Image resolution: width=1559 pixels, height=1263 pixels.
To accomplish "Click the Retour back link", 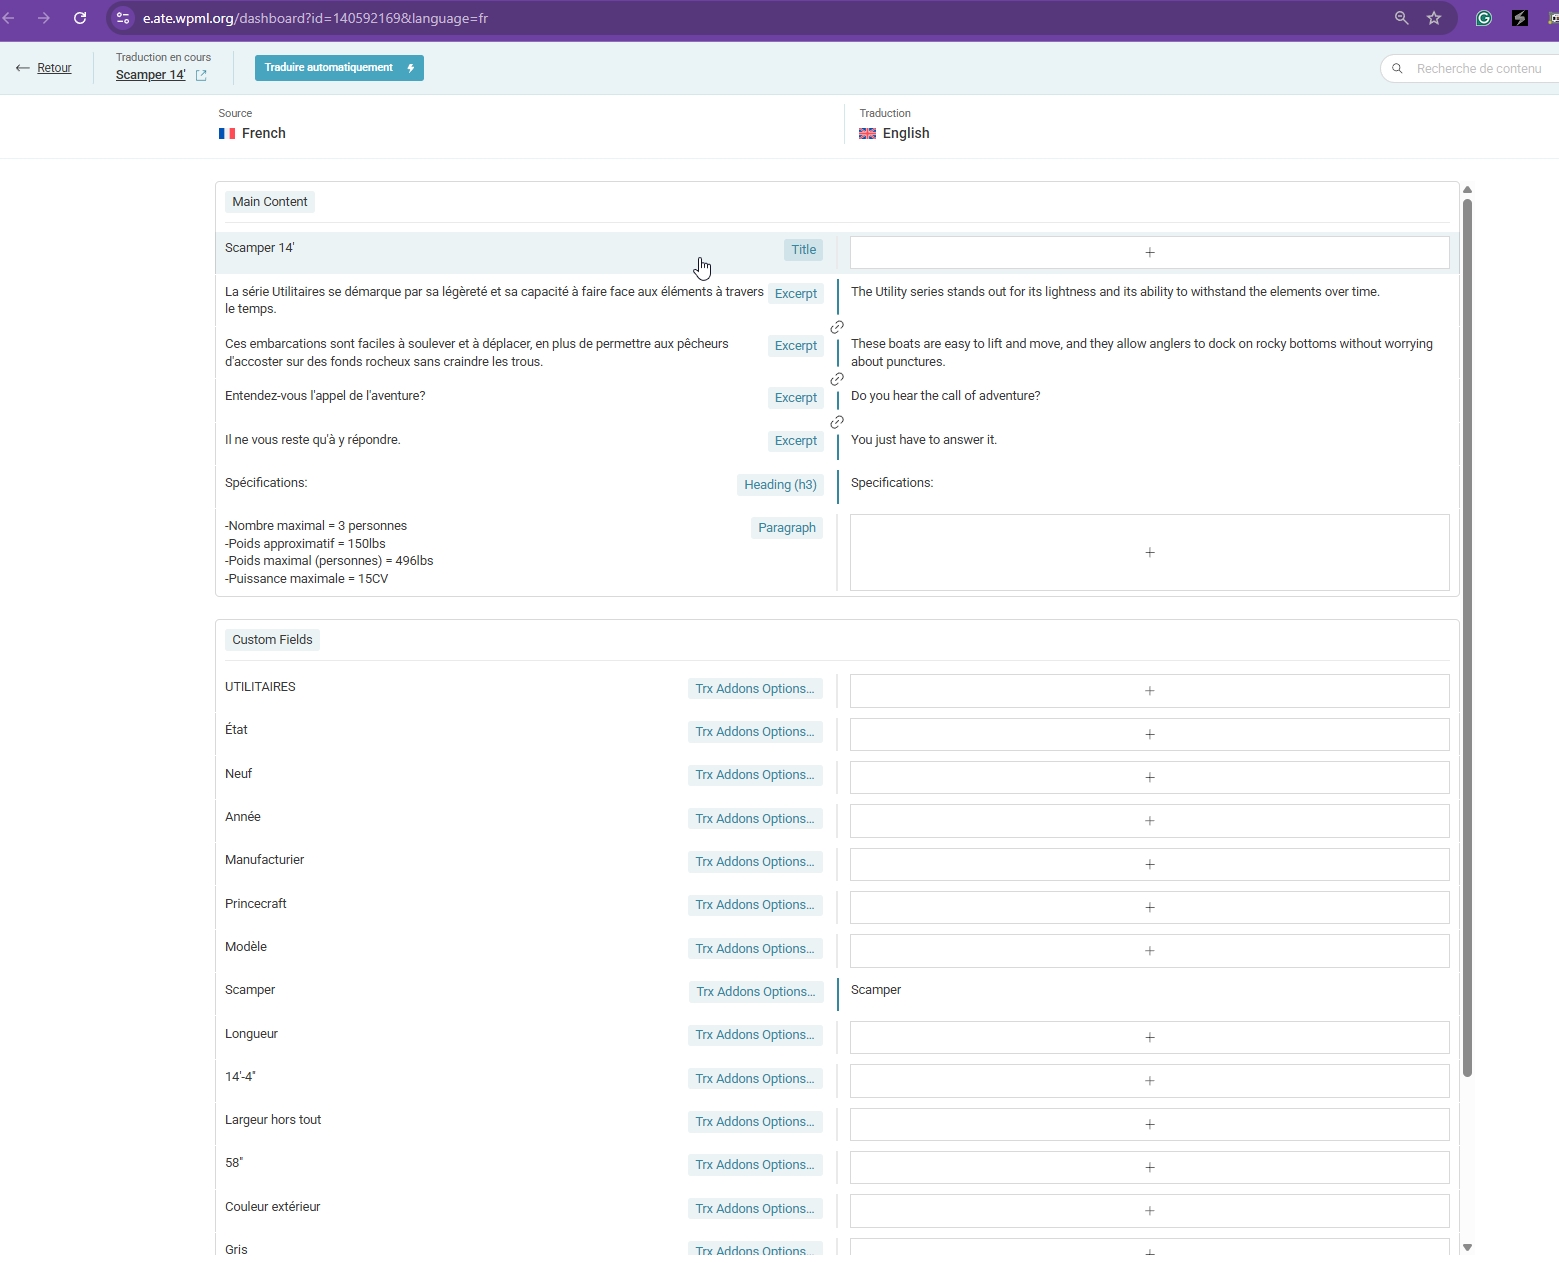I will [44, 68].
